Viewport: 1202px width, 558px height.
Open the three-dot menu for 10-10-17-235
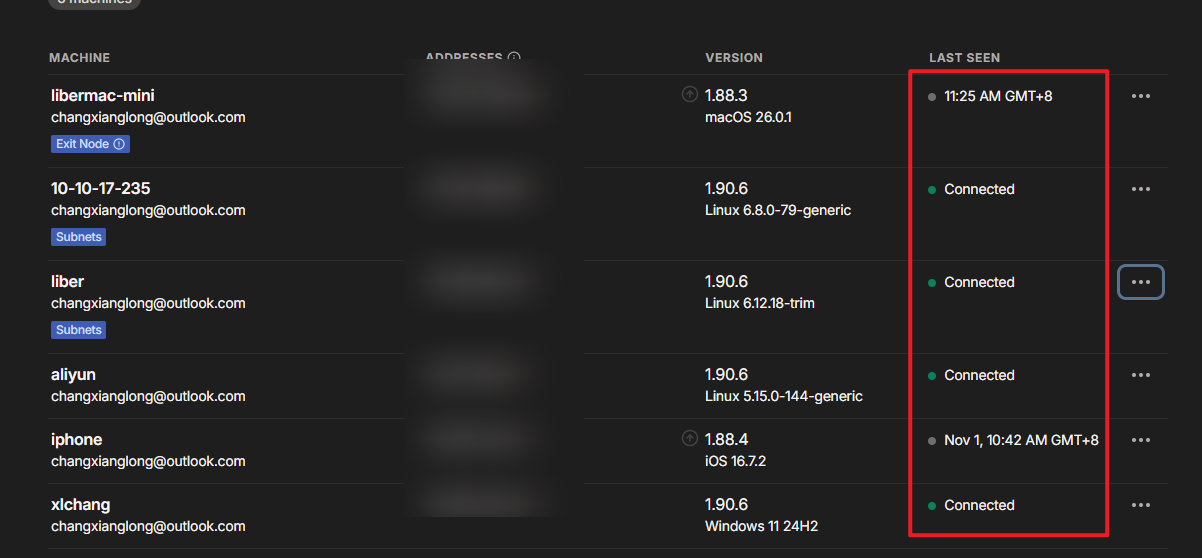click(x=1140, y=189)
